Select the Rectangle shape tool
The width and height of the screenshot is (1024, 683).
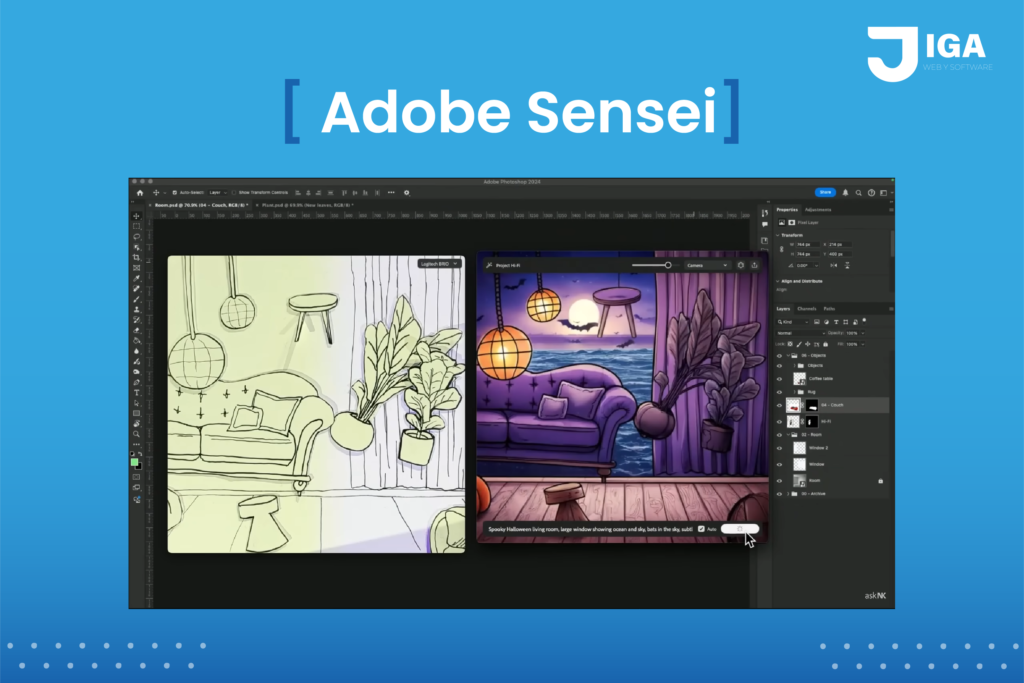point(136,413)
